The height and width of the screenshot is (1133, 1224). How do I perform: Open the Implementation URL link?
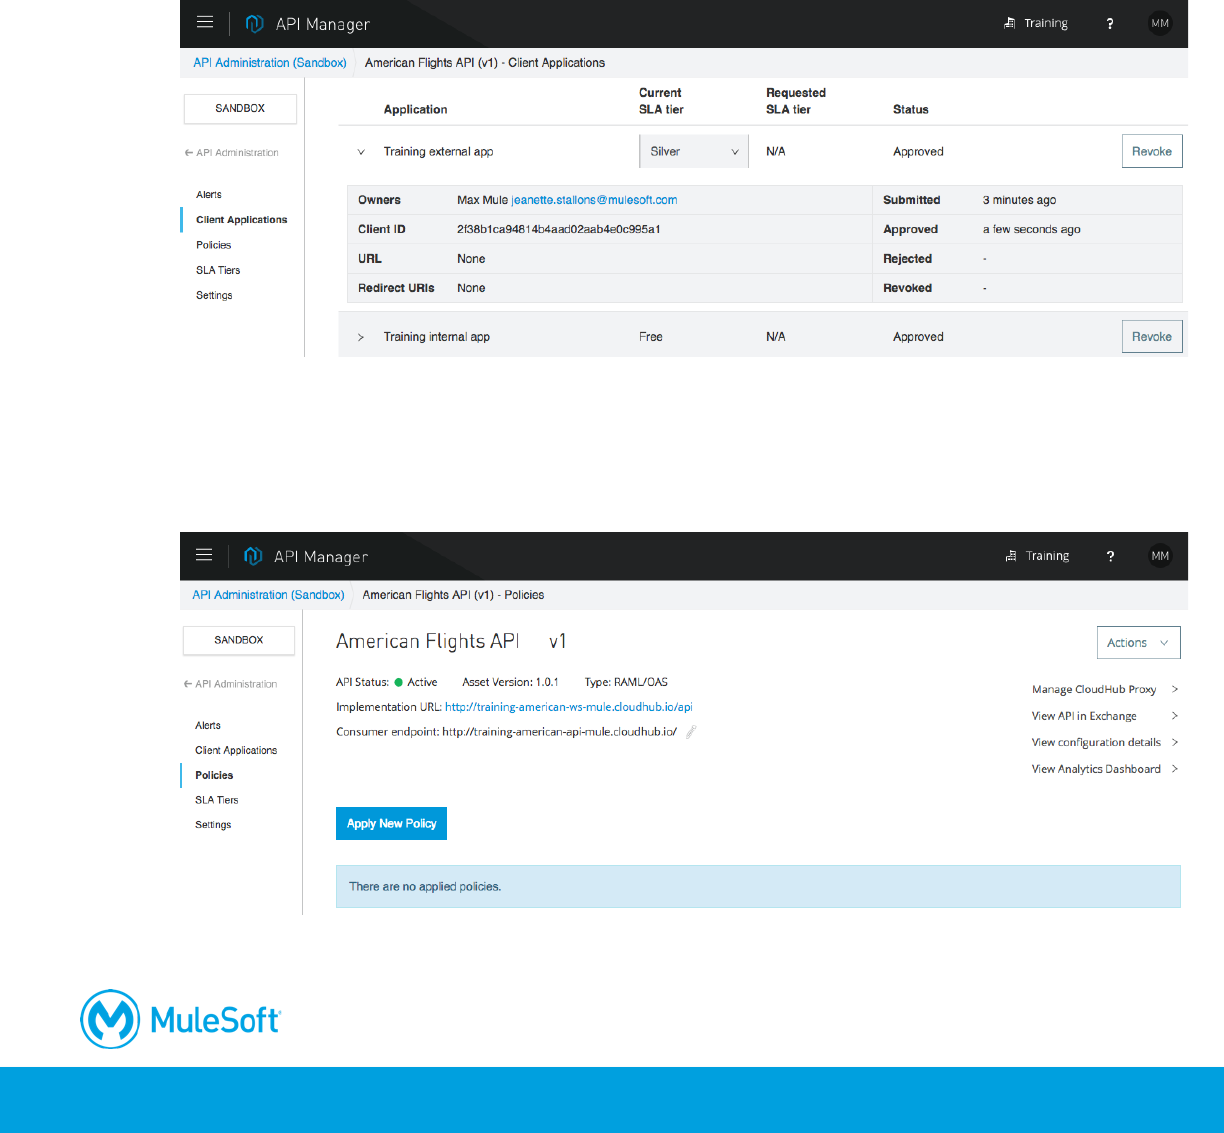568,707
